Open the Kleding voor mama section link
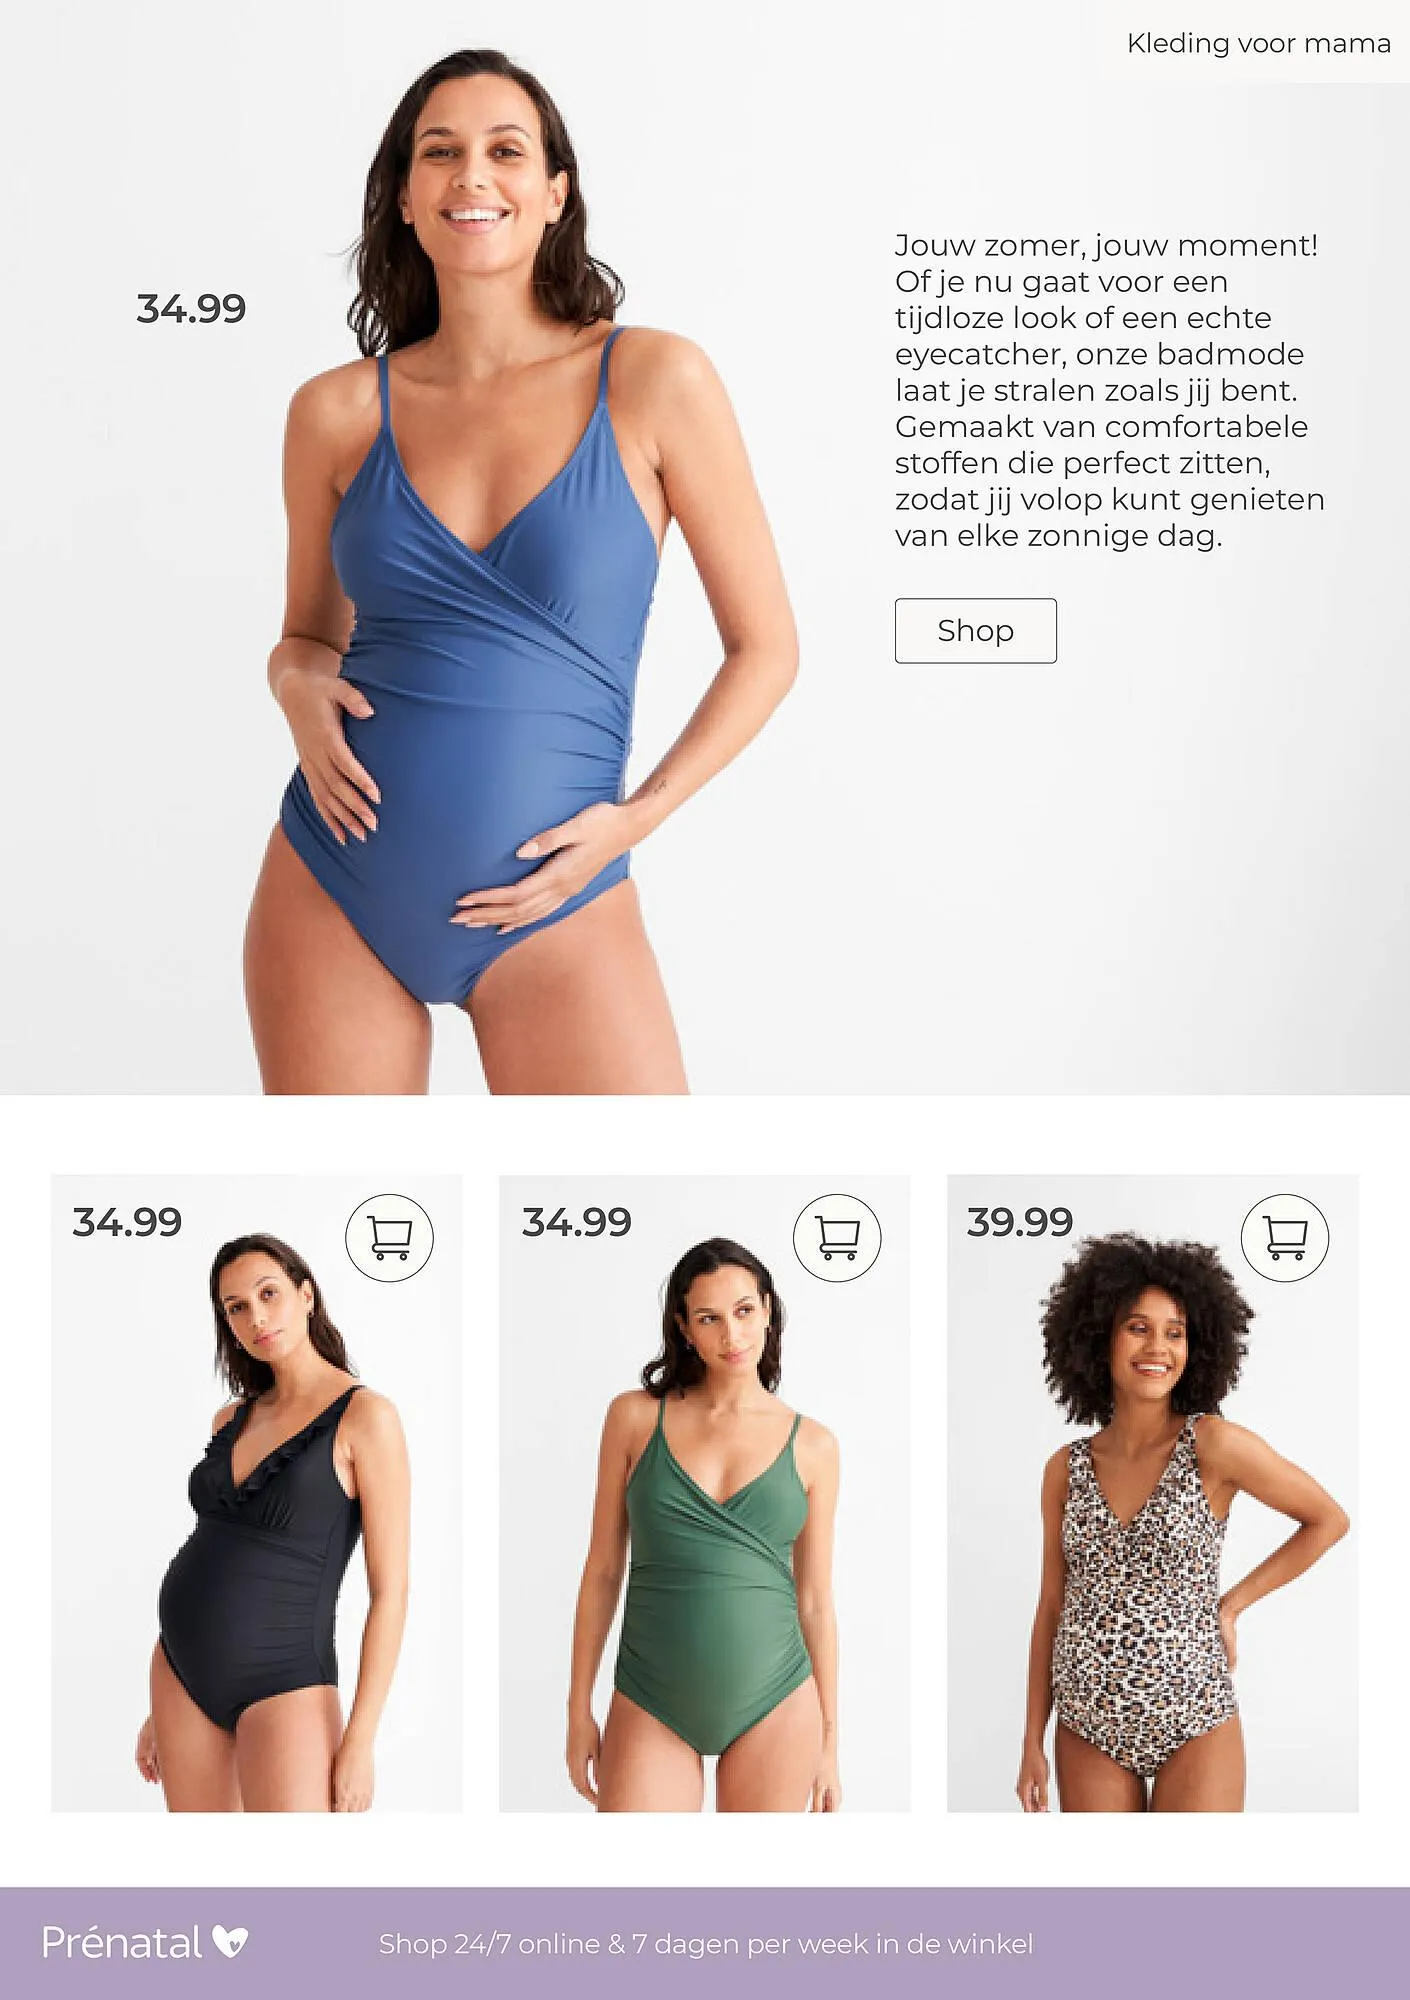Image resolution: width=1410 pixels, height=2000 pixels. pyautogui.click(x=1258, y=43)
